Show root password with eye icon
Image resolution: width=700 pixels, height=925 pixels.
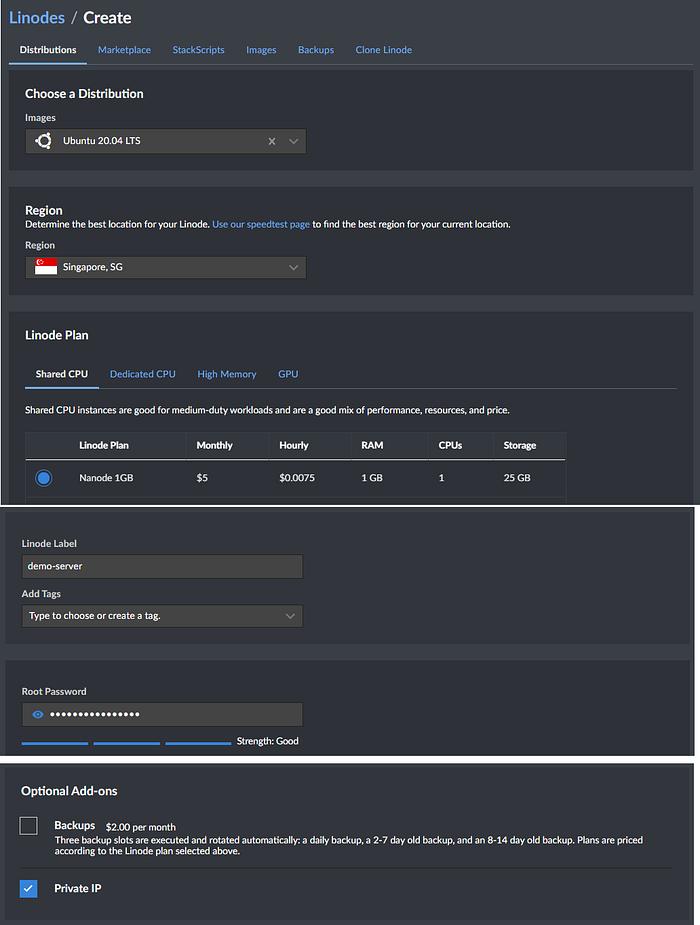(x=38, y=714)
